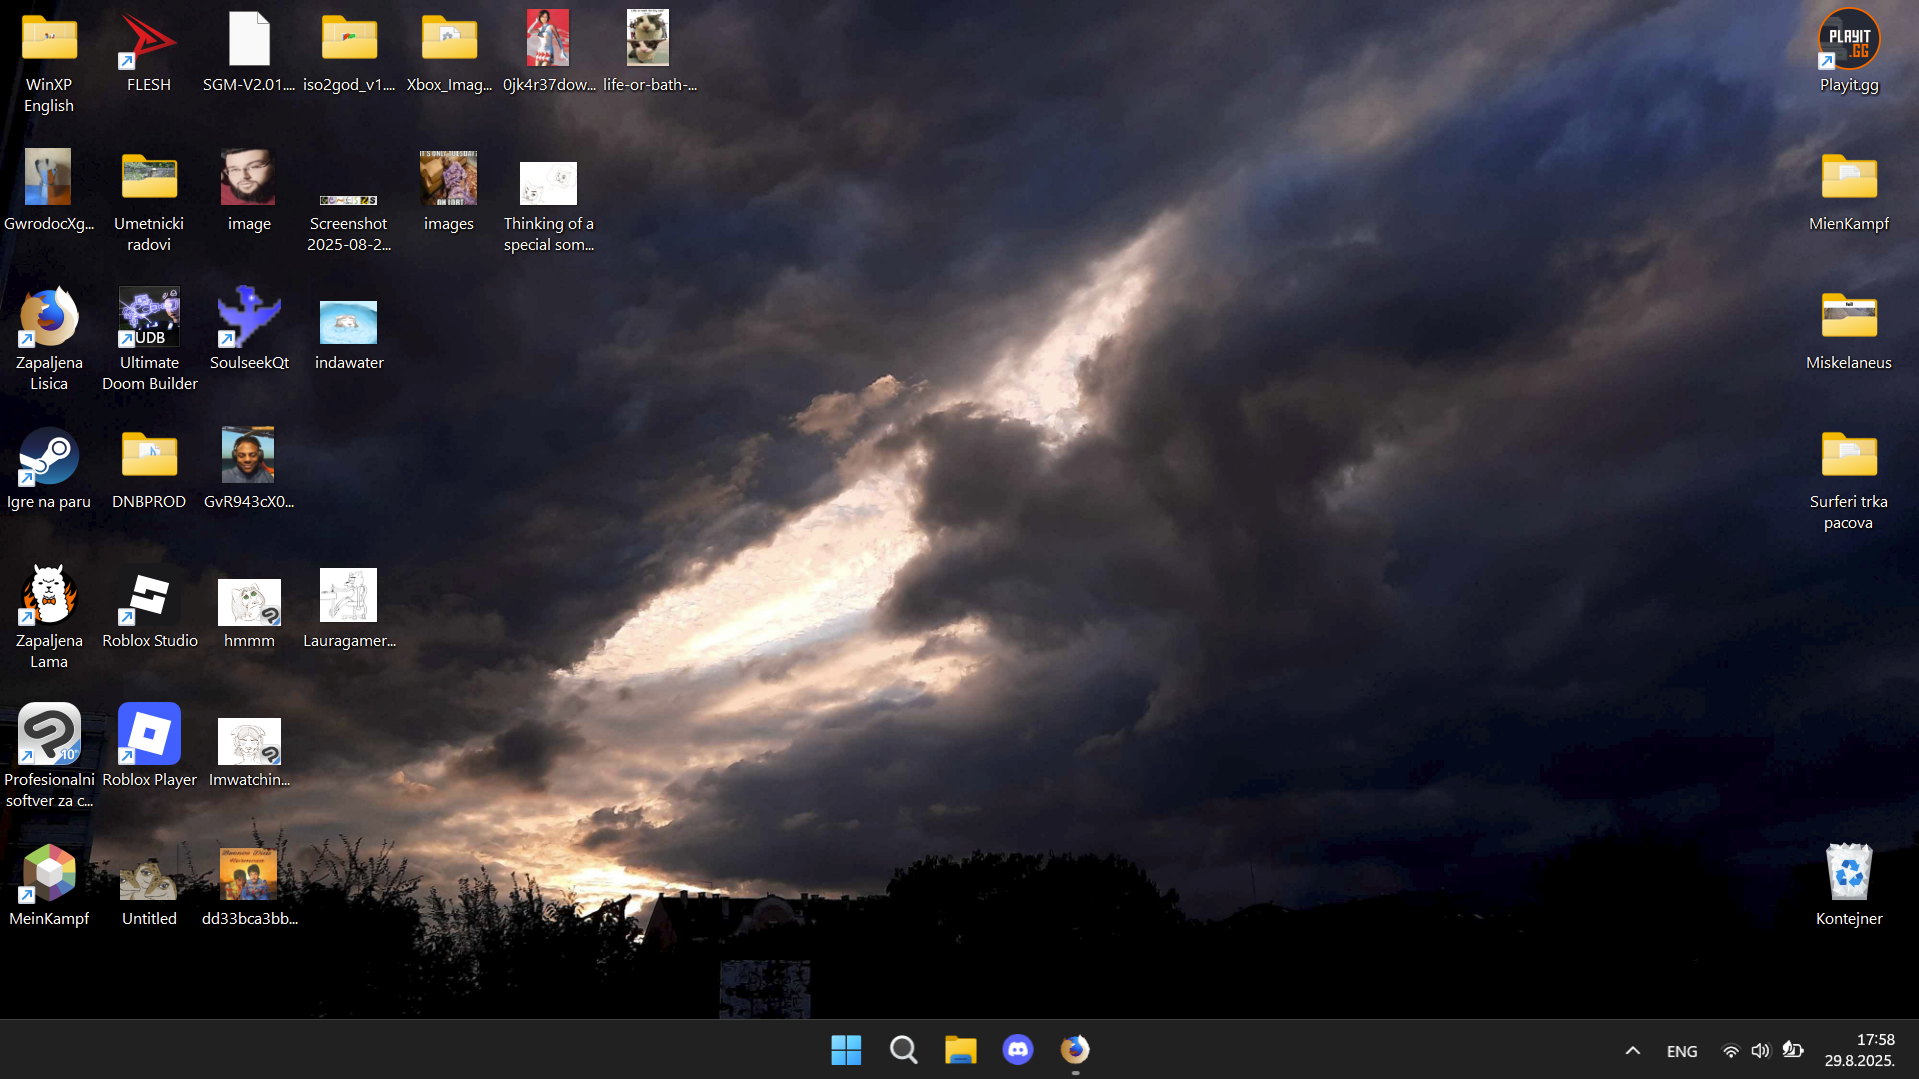Select the Kontejner recycle bin icon
This screenshot has height=1079, width=1919.
tap(1848, 874)
